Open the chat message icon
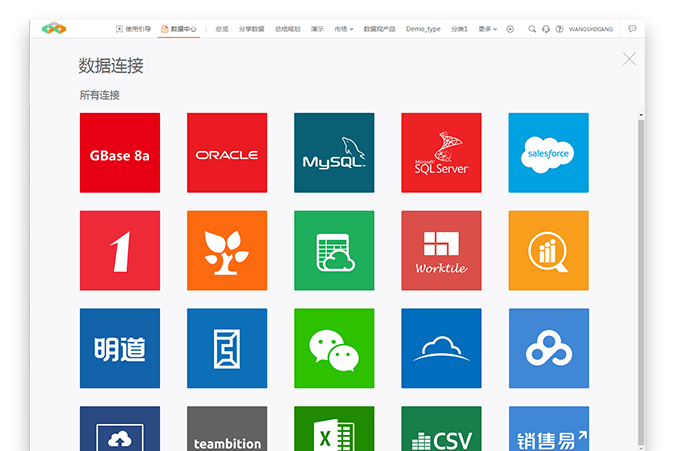The height and width of the screenshot is (451, 675). [632, 28]
